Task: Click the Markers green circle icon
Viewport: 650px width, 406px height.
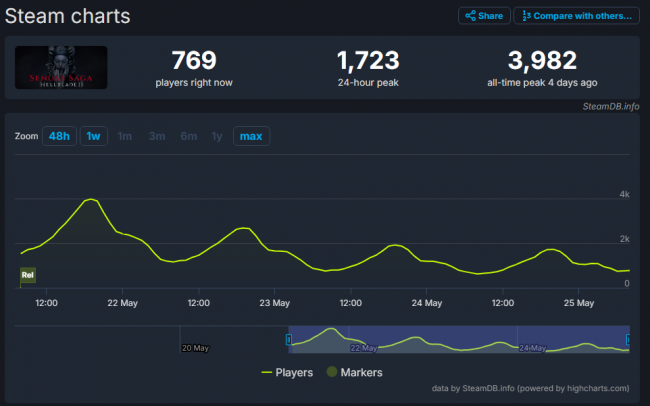Action: tap(332, 372)
